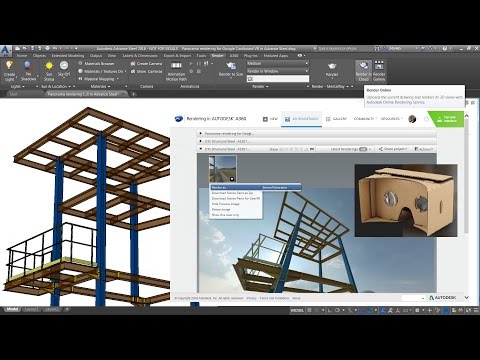Screen dimensions: 480x360
Task: Open the New tab in A360 page
Action: [x=270, y=119]
